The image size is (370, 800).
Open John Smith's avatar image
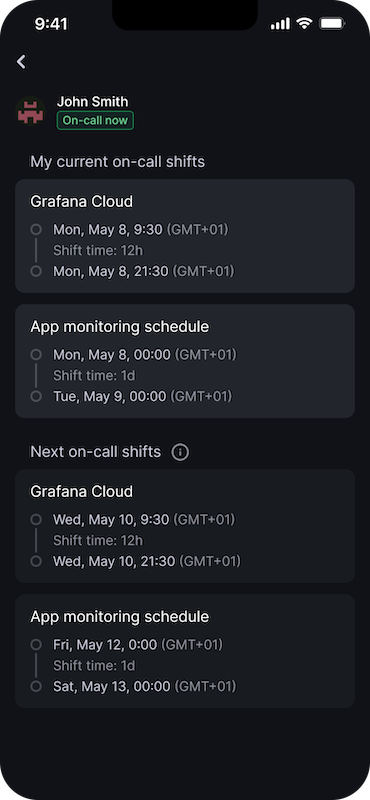[x=30, y=111]
